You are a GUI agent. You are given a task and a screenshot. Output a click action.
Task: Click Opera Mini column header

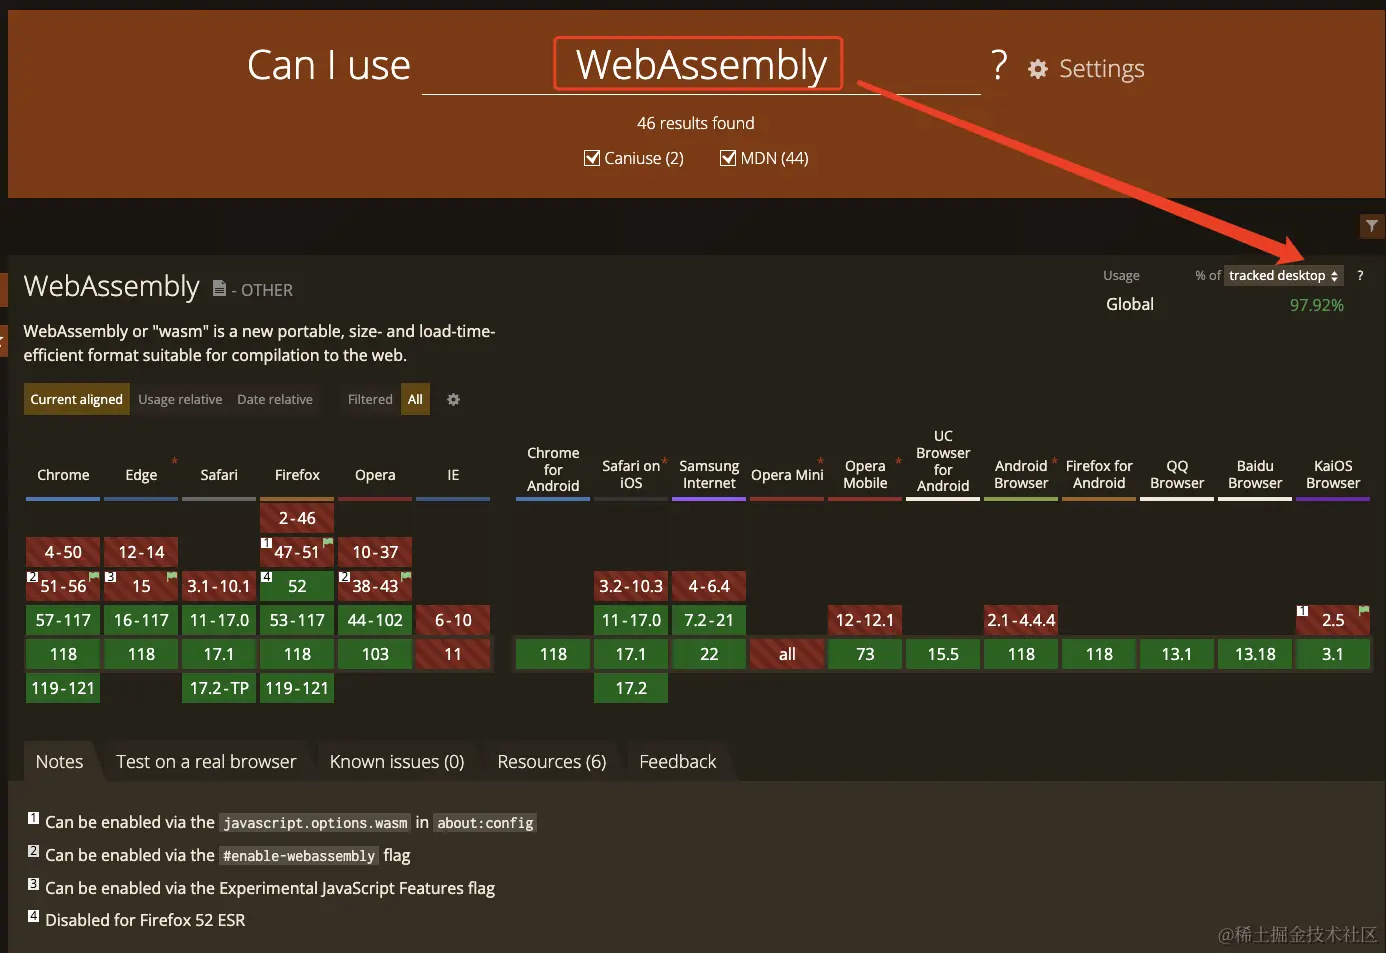(x=787, y=475)
